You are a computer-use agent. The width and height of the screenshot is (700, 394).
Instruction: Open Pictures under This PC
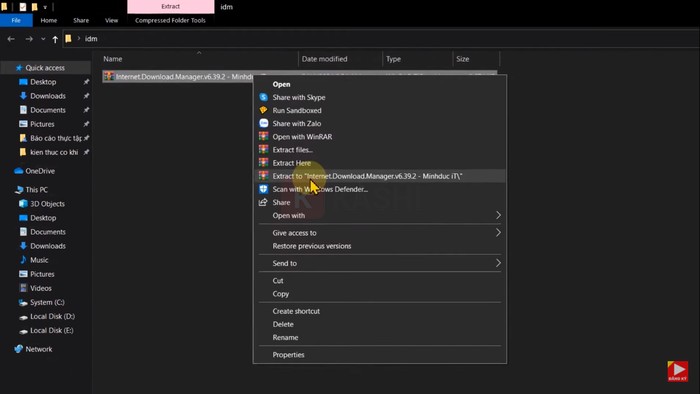click(42, 274)
